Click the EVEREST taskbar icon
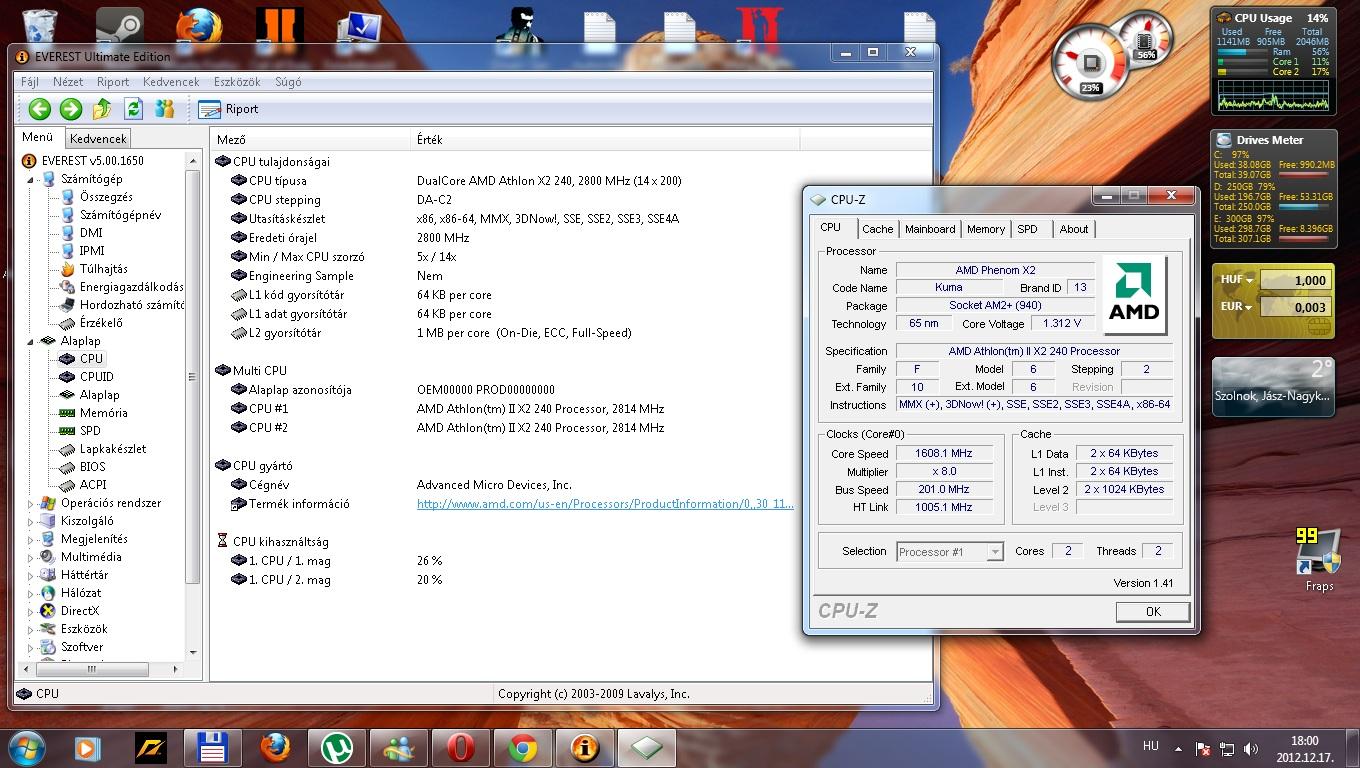1360x768 pixels. tap(584, 747)
